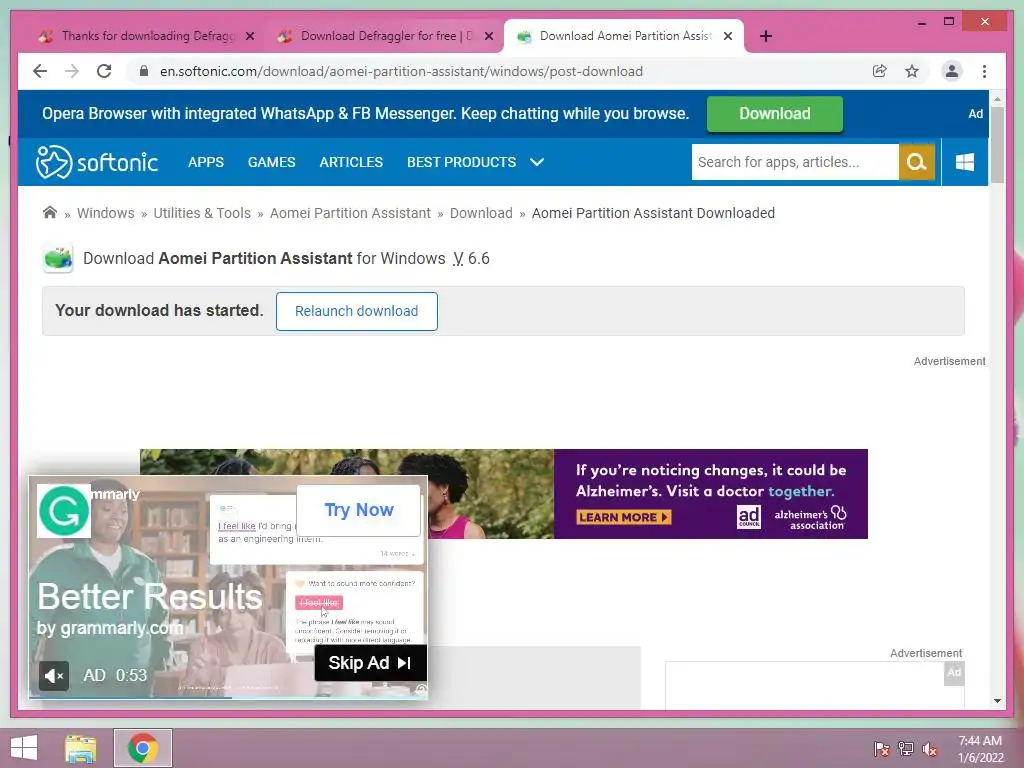Click the scrollbar up arrow
Image resolution: width=1024 pixels, height=768 pixels.
coord(997,99)
